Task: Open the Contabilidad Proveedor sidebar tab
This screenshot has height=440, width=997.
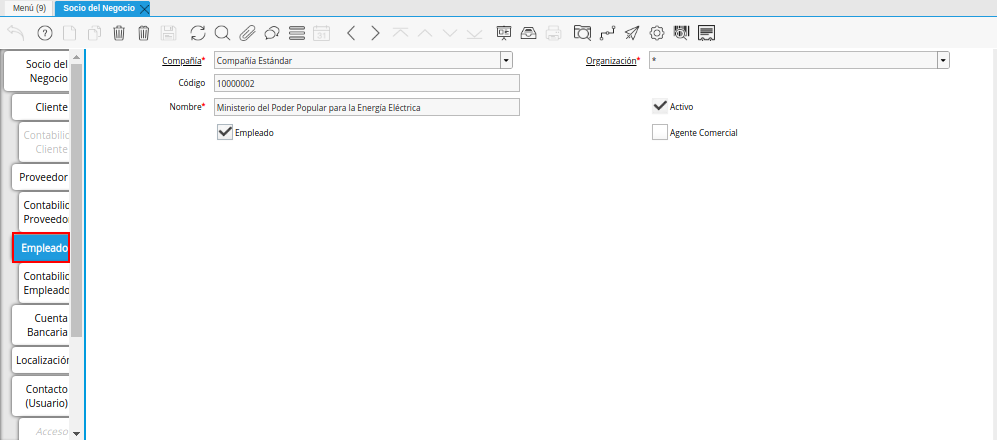Action: point(45,212)
